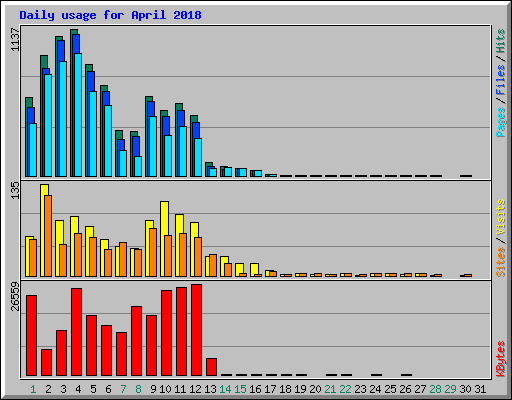
Task: Click the cyan pages bar for day 7
Action: 123,163
